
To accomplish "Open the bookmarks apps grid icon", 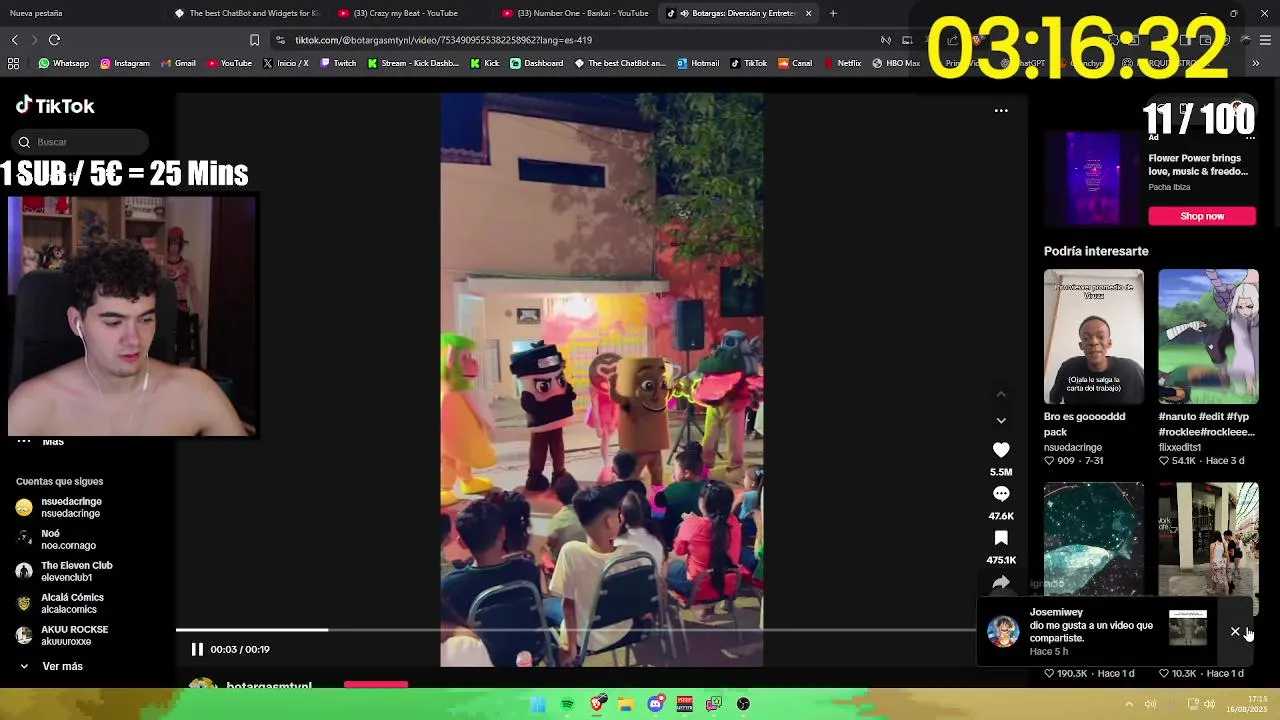I will pos(13,63).
